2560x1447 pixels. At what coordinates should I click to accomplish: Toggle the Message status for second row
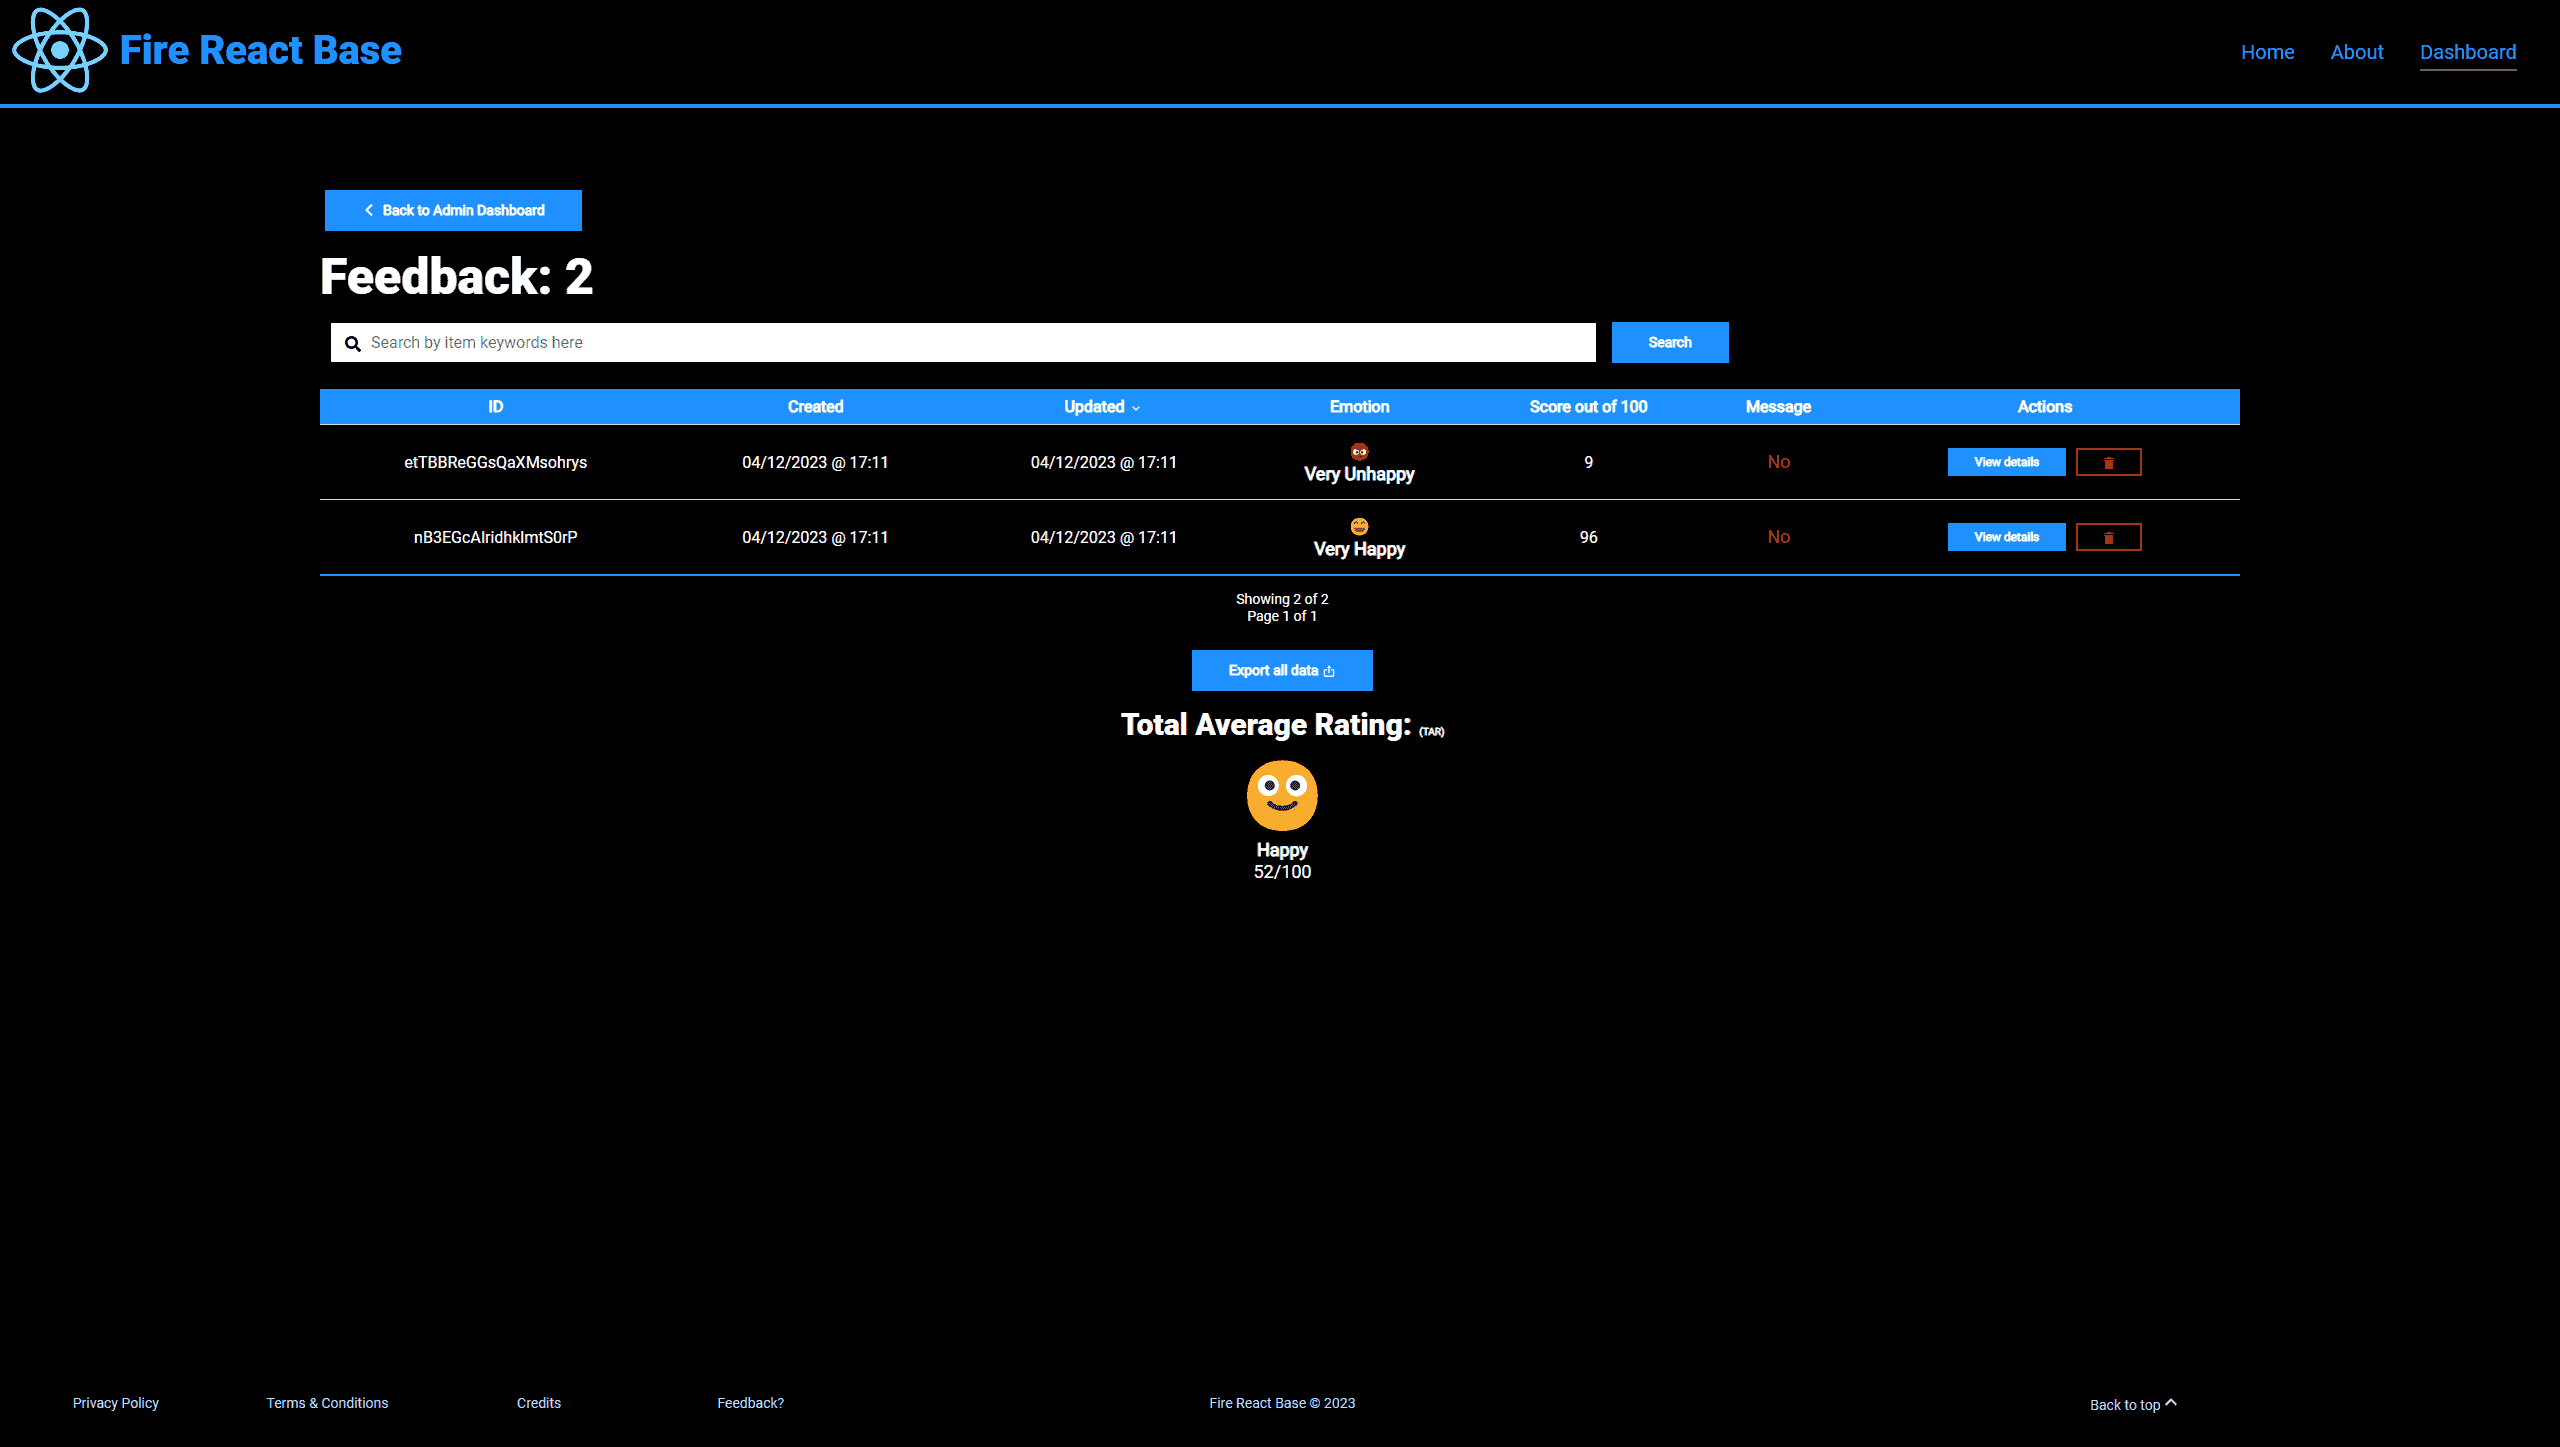click(1779, 536)
